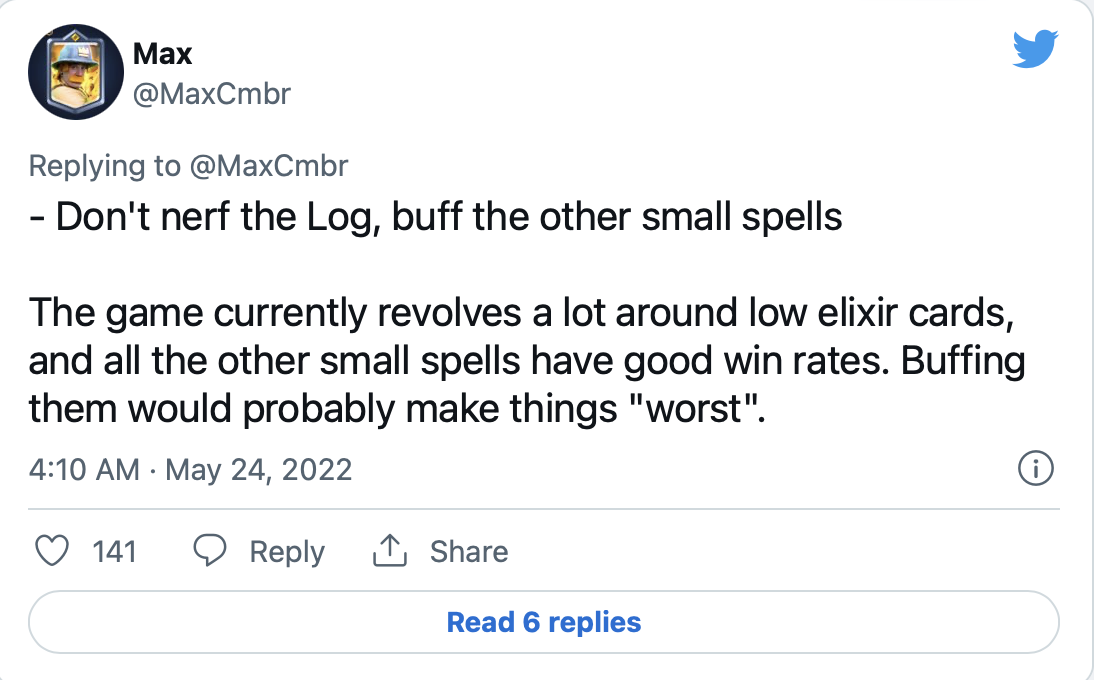This screenshot has height=680, width=1094.
Task: Click the "Don't nerf the Log" tweet line
Action: point(435,217)
